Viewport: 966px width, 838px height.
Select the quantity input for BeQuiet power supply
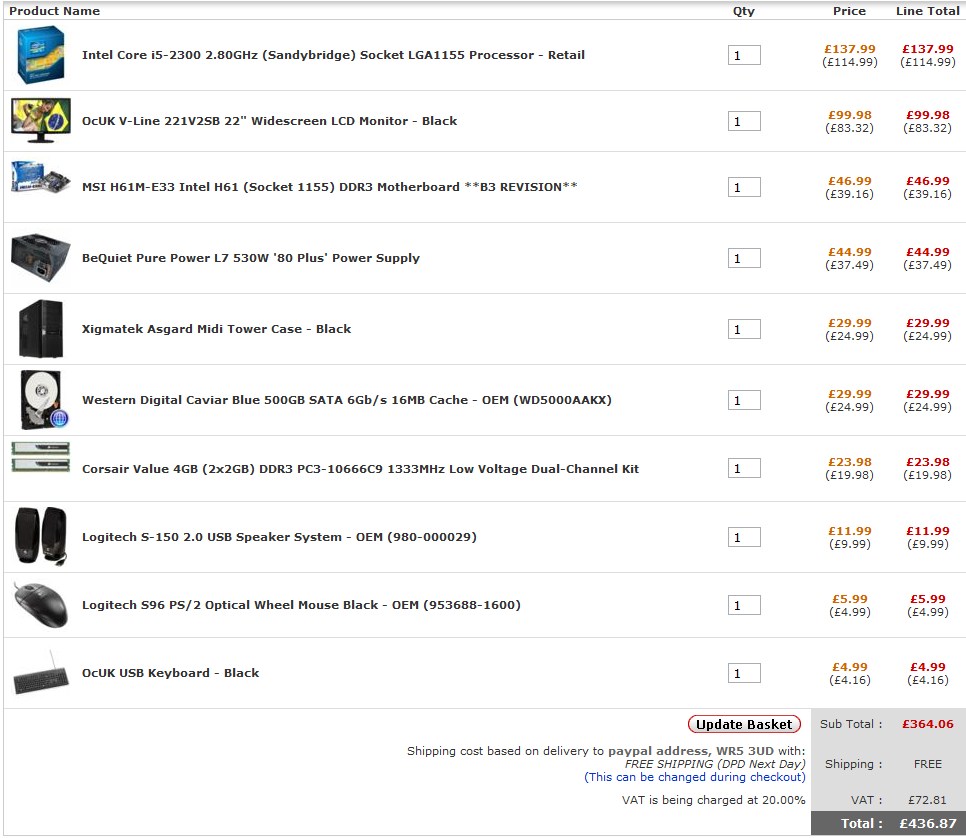[744, 258]
